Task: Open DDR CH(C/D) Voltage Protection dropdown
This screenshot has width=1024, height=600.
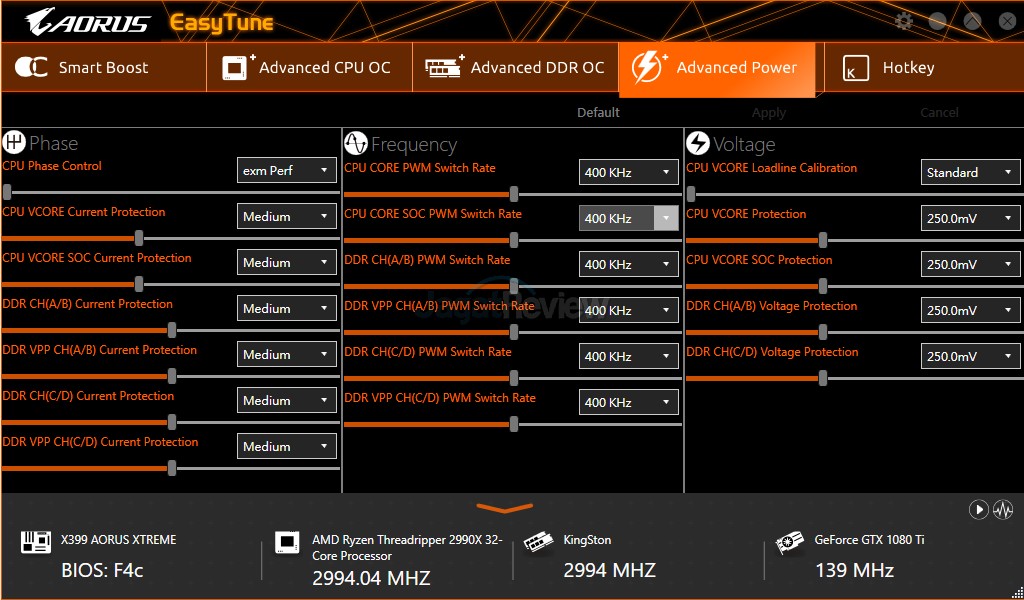Action: [x=970, y=357]
